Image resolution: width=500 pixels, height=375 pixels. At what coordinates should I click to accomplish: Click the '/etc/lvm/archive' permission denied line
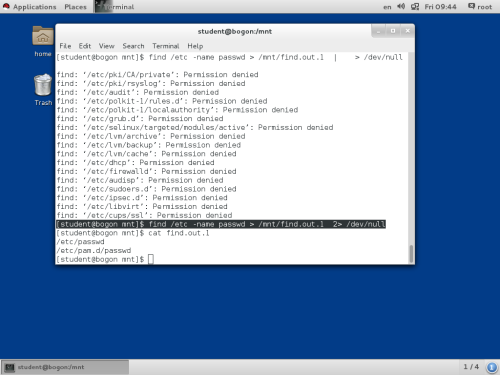pyautogui.click(x=151, y=136)
